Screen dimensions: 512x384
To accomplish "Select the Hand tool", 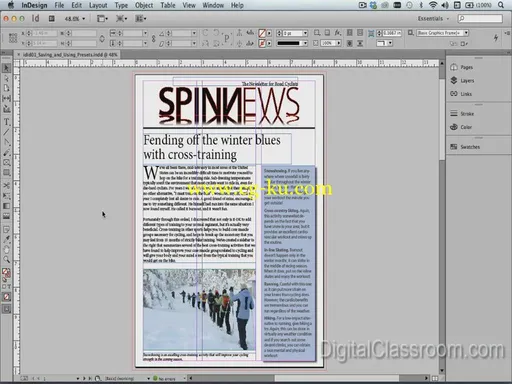I will tap(6, 250).
